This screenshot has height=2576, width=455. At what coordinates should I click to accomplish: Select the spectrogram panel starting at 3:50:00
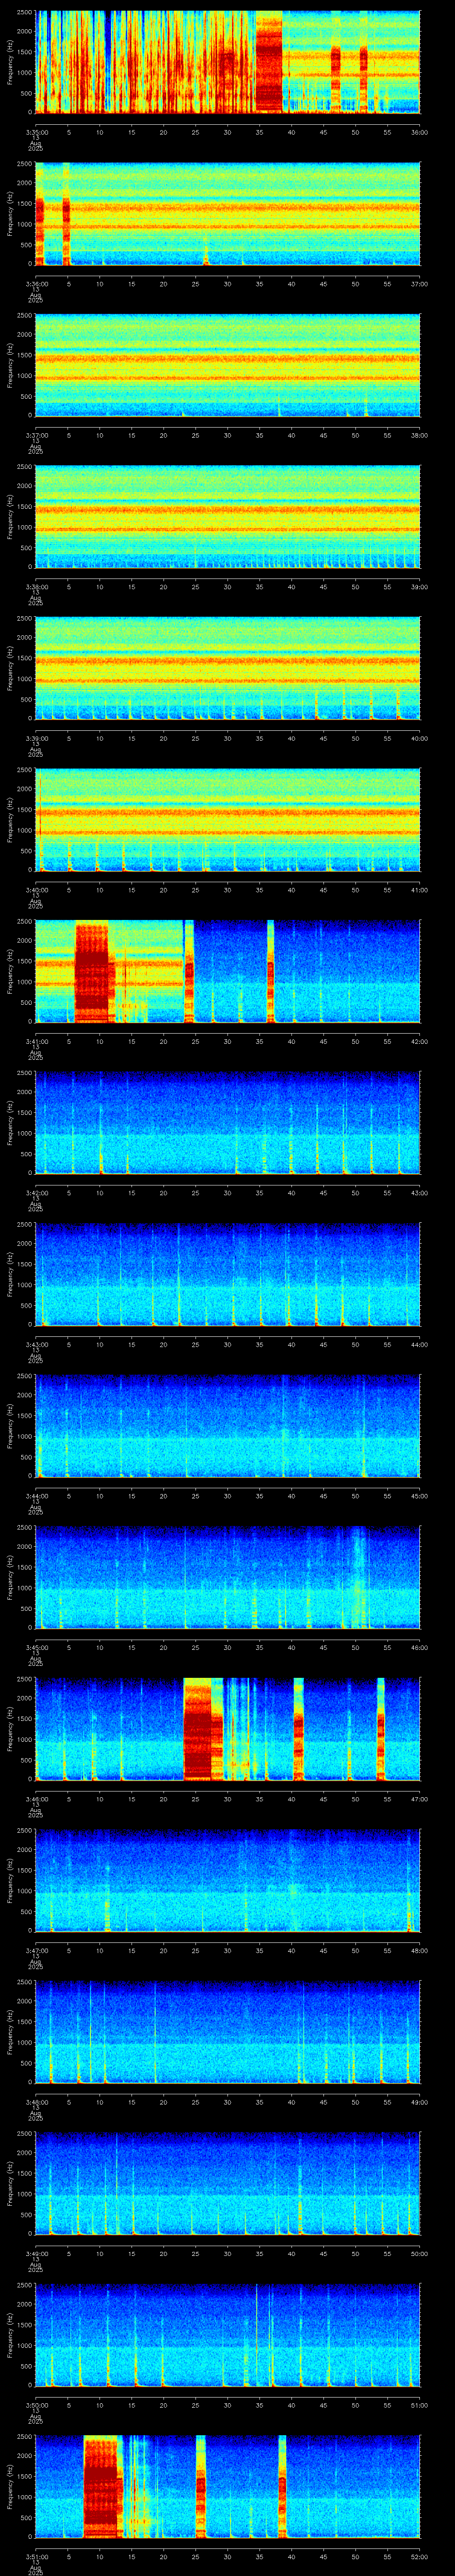click(228, 2336)
